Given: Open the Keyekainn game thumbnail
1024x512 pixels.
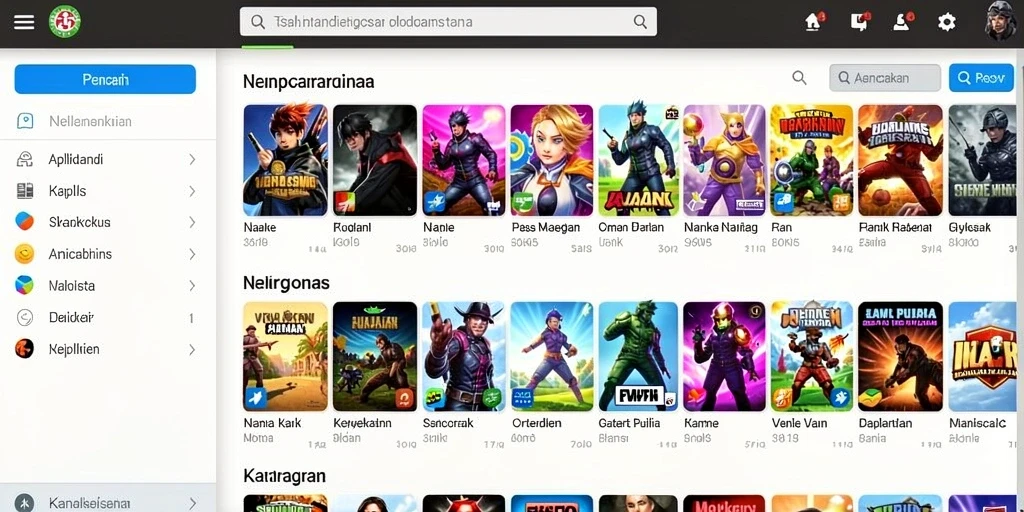Looking at the screenshot, I should coord(375,357).
